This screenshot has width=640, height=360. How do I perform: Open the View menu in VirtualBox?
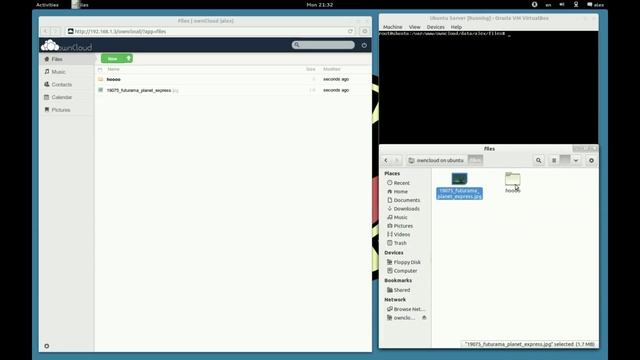pyautogui.click(x=415, y=27)
